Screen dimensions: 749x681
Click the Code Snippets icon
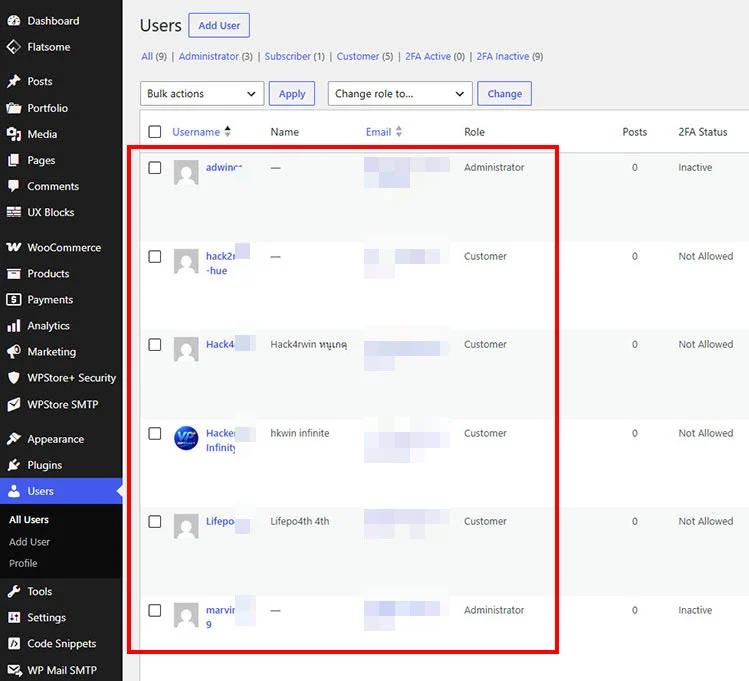coord(14,643)
